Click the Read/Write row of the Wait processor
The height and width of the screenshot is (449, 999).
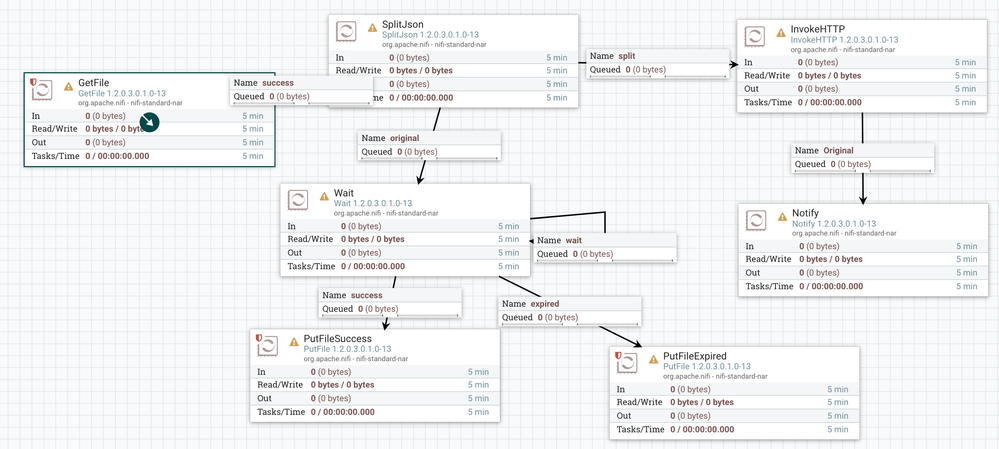point(405,239)
